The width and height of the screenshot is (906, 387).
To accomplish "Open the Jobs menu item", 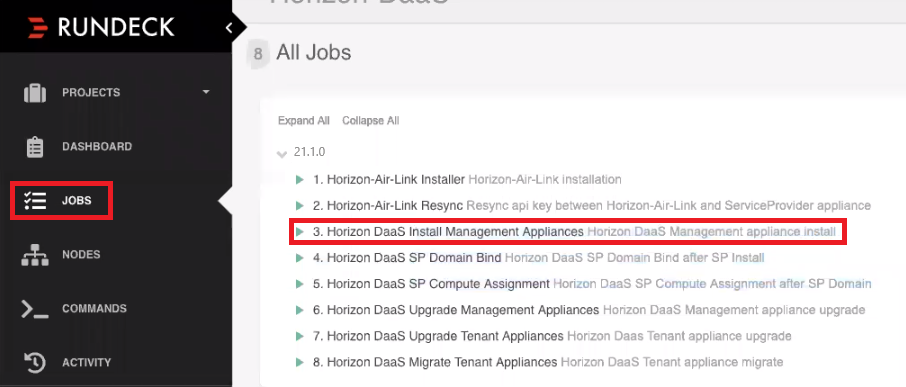I will pyautogui.click(x=77, y=201).
